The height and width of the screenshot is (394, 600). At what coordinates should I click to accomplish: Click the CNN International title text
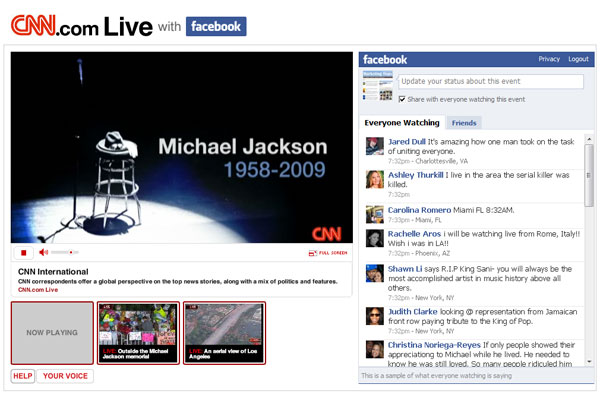click(53, 272)
